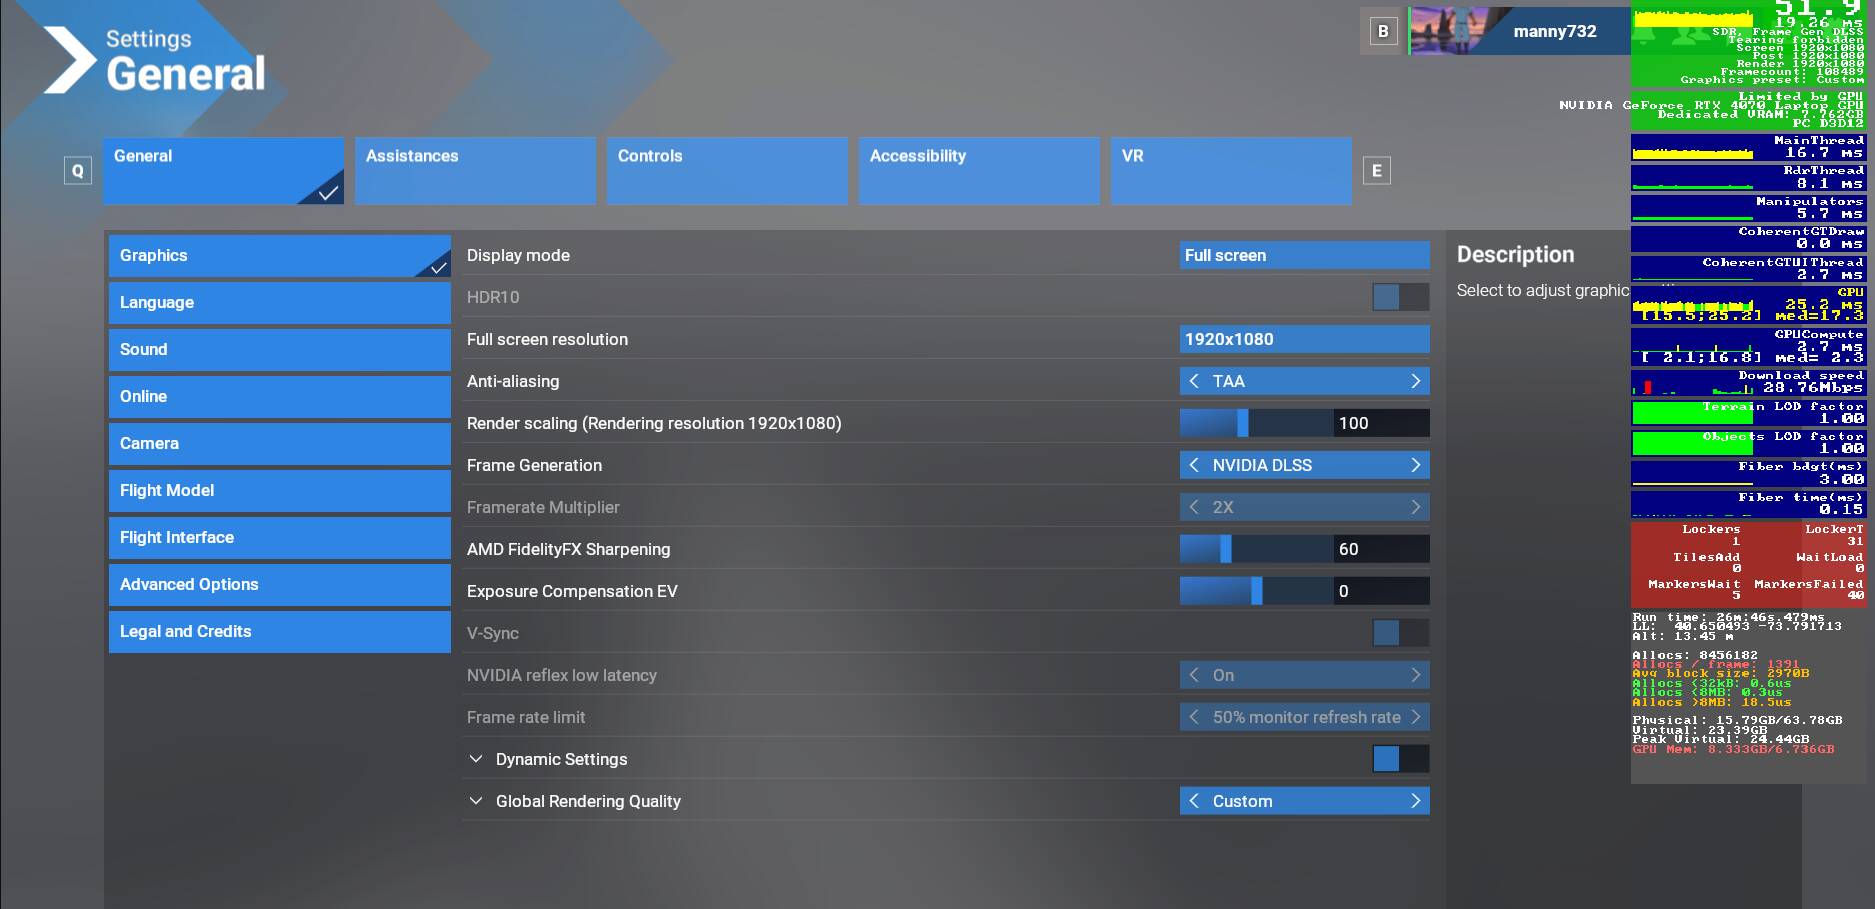Select the Custom rendering quality value

tap(1305, 801)
